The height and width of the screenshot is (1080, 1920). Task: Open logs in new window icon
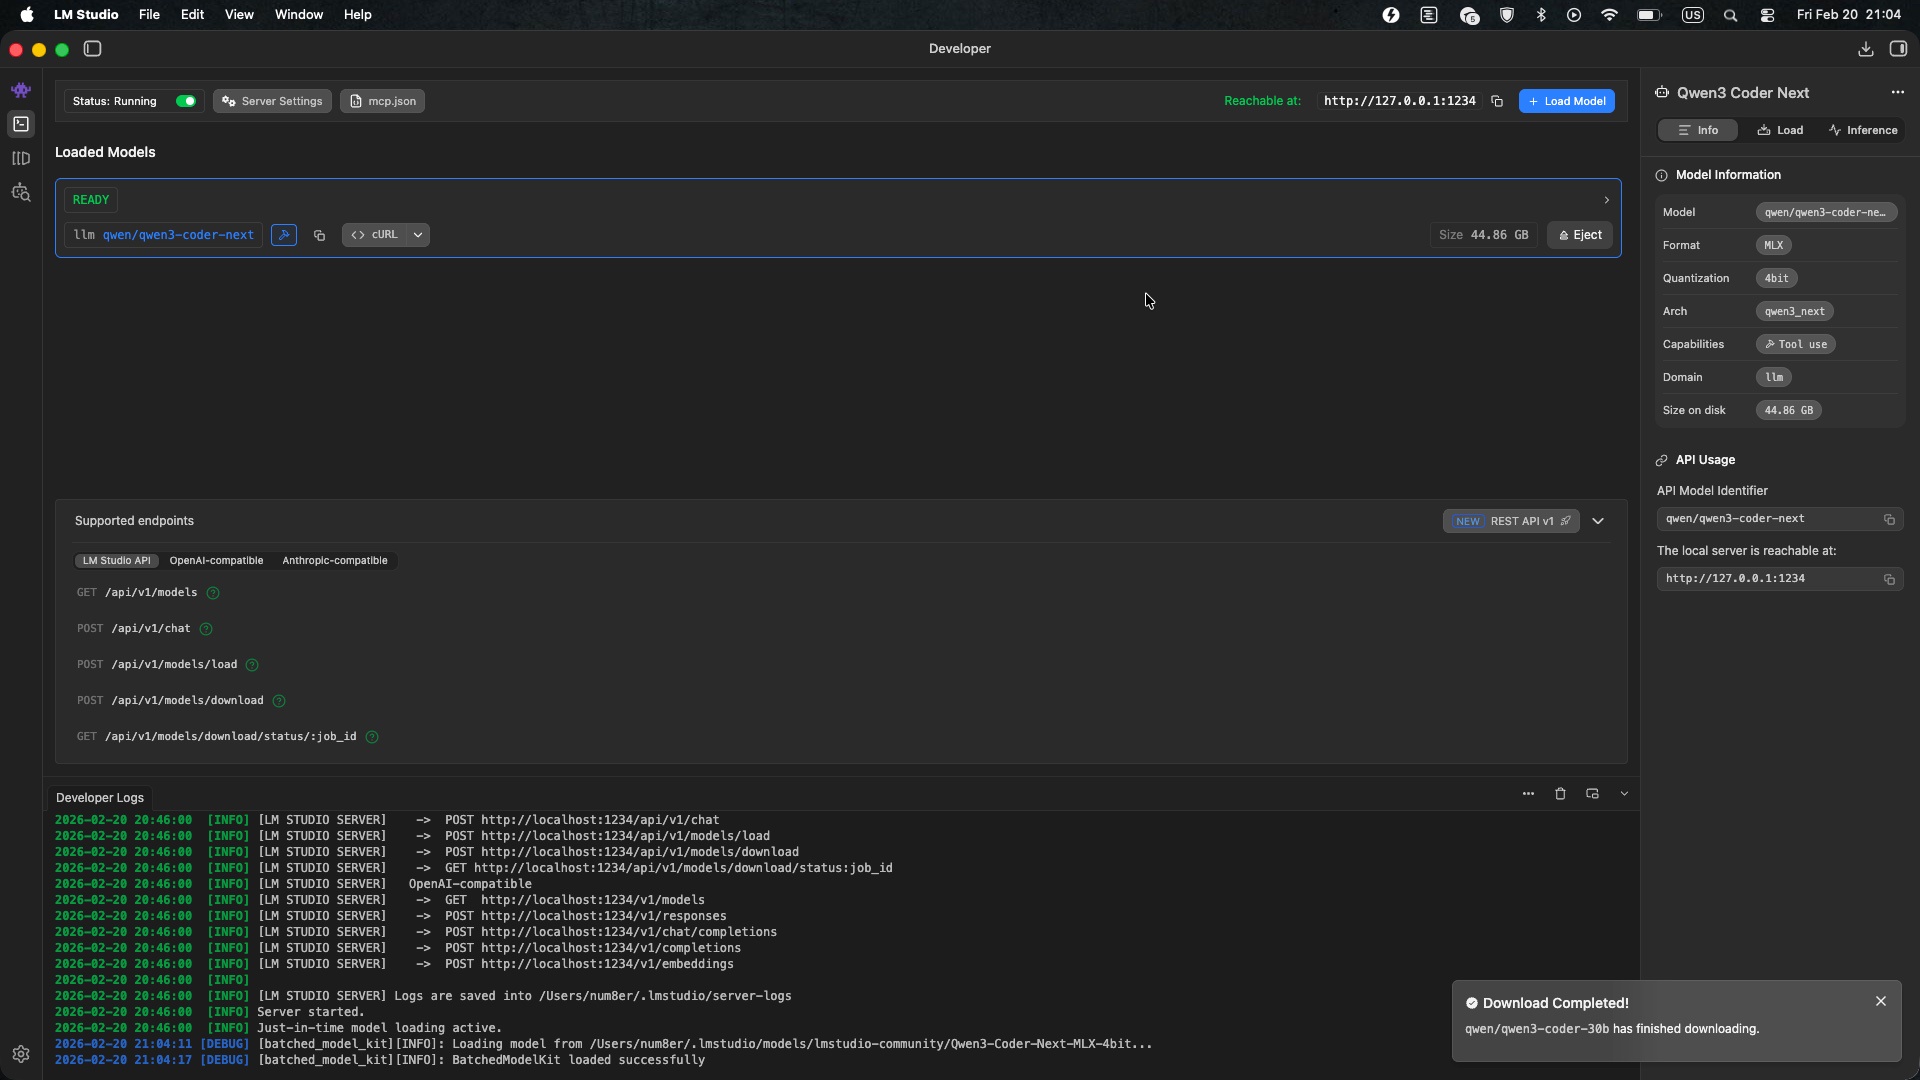pos(1592,793)
